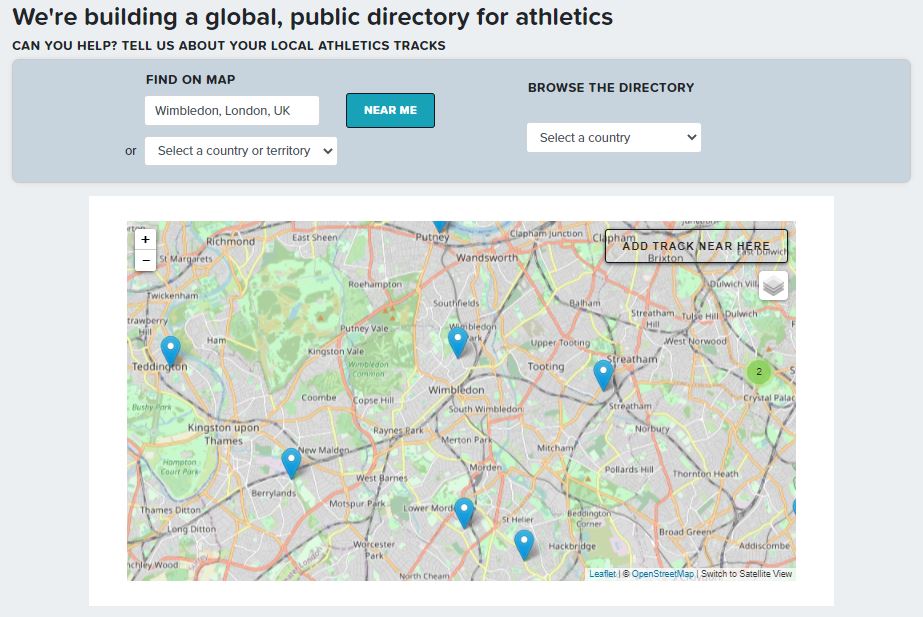Image resolution: width=923 pixels, height=617 pixels.
Task: Select the track marker near Hackbridge
Action: tap(524, 545)
